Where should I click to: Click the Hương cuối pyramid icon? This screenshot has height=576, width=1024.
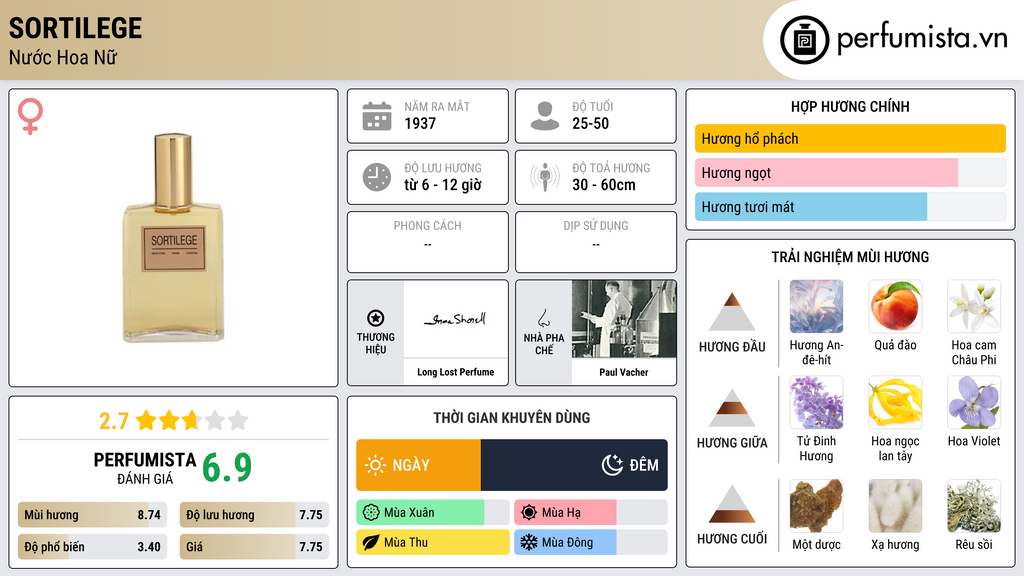732,504
